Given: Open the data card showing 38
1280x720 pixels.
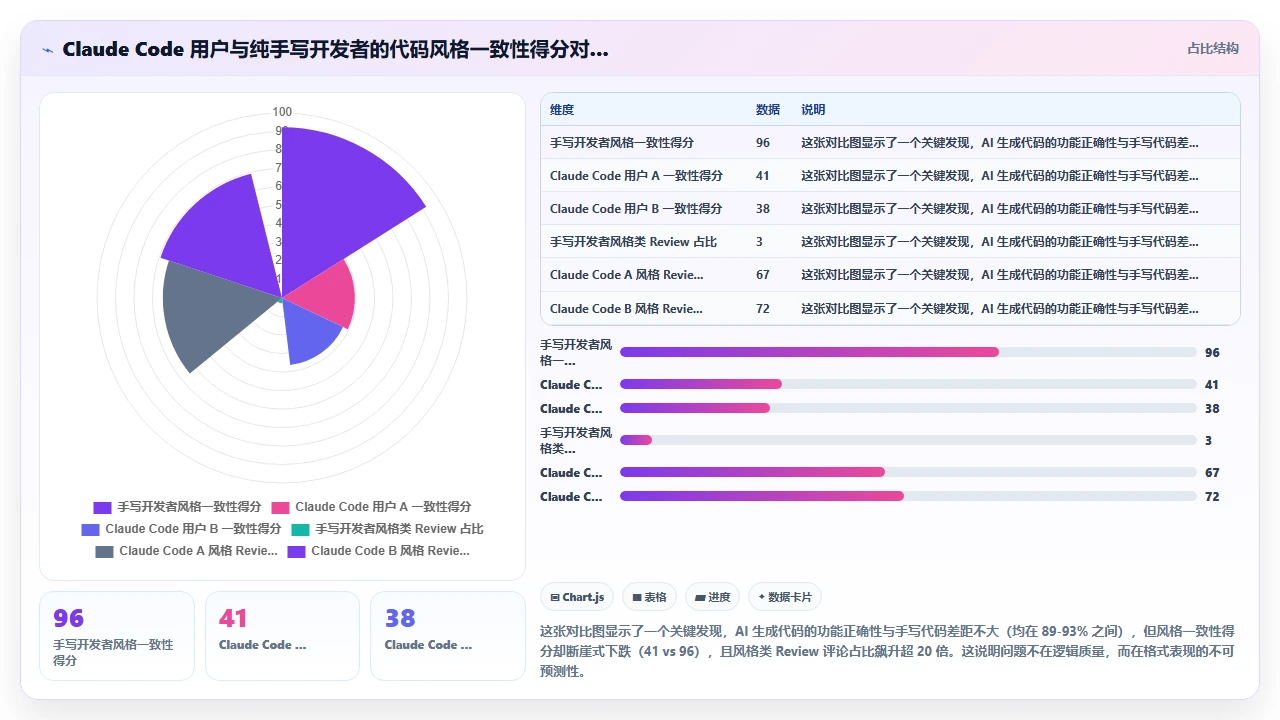Looking at the screenshot, I should click(x=447, y=636).
